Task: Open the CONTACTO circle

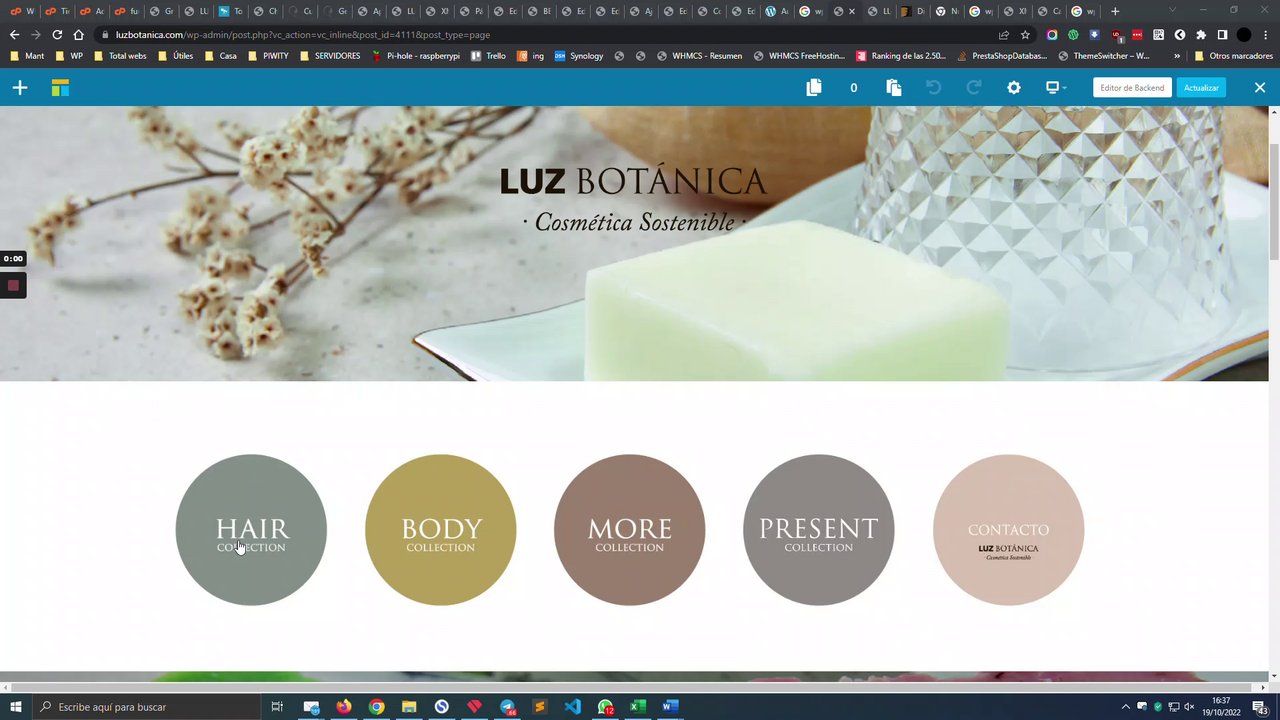Action: pyautogui.click(x=1008, y=530)
